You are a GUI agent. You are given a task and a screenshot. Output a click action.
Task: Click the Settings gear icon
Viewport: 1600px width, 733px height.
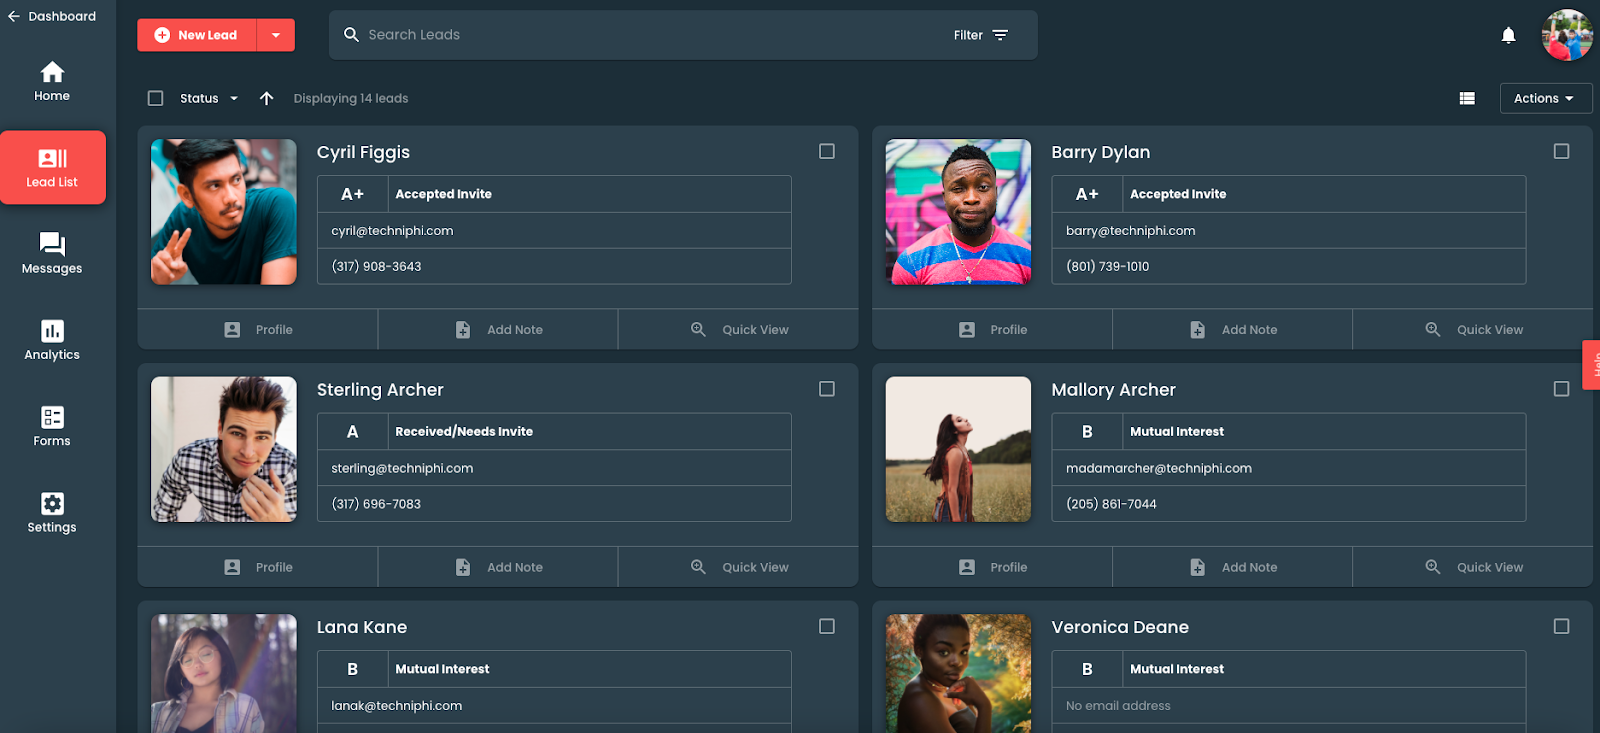pos(52,503)
